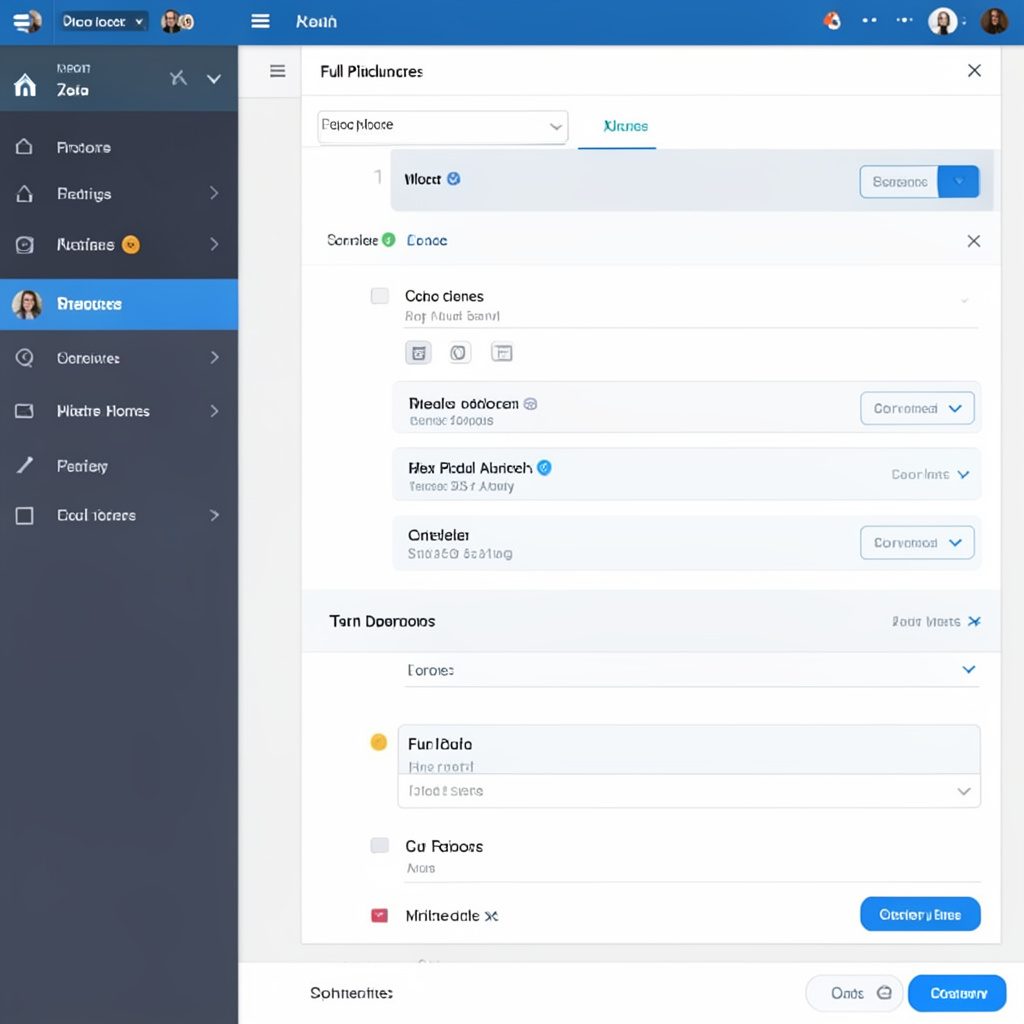This screenshot has height=1024, width=1024.
Task: Open the dropdown in the Rleole oddocen row
Action: tap(917, 408)
